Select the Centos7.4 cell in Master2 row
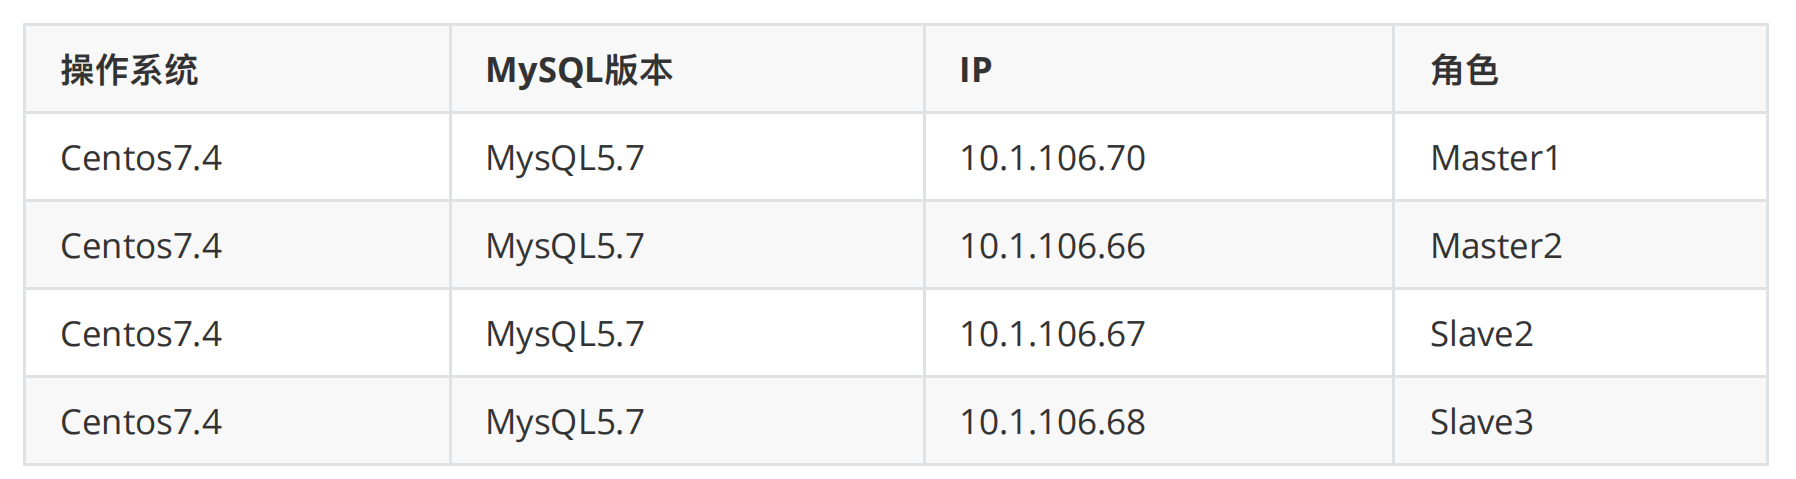The width and height of the screenshot is (1796, 479). coord(141,246)
